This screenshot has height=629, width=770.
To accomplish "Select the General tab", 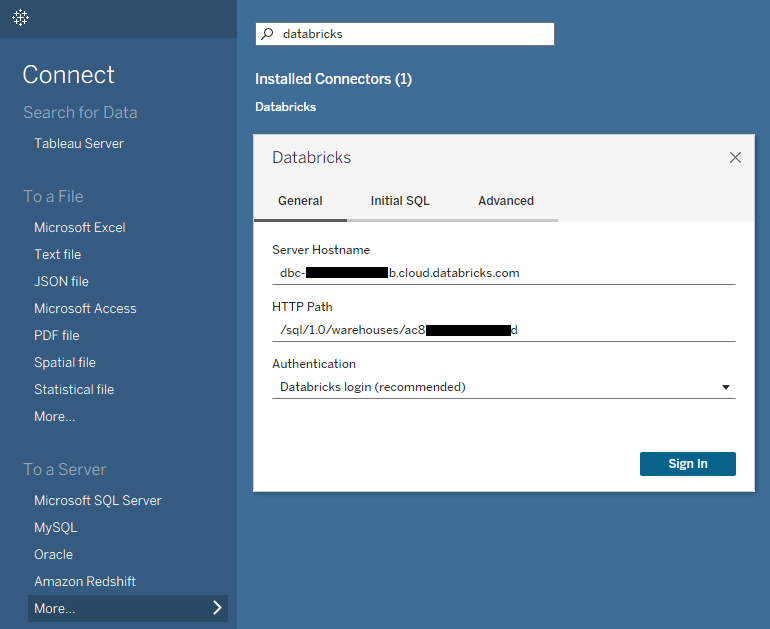I will pos(300,201).
